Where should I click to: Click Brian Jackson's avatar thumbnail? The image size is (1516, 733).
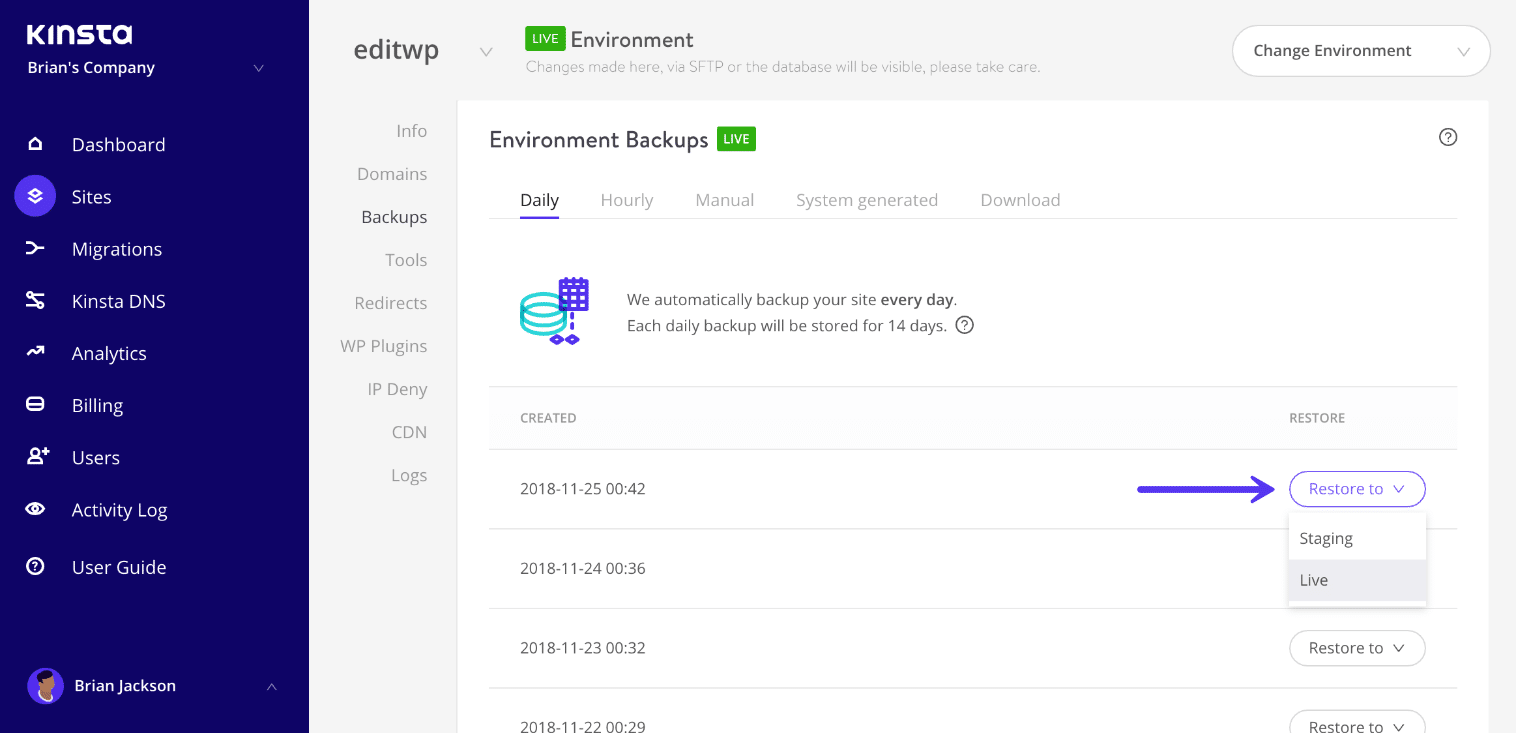click(45, 685)
